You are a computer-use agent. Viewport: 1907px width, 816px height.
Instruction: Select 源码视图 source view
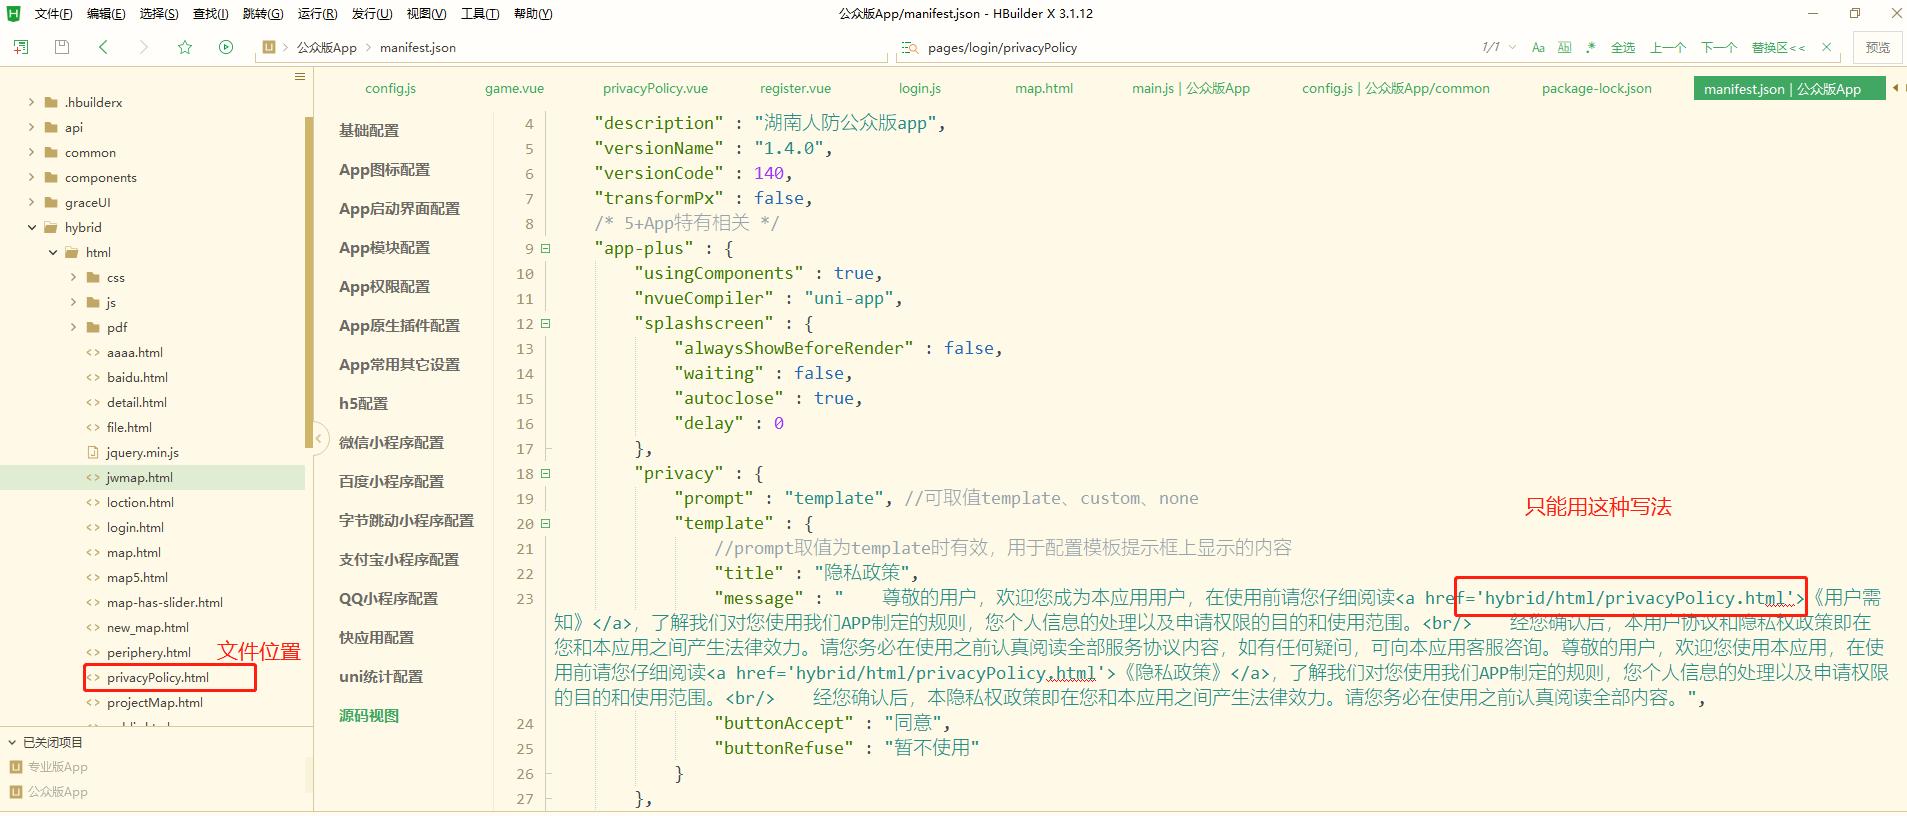(368, 715)
